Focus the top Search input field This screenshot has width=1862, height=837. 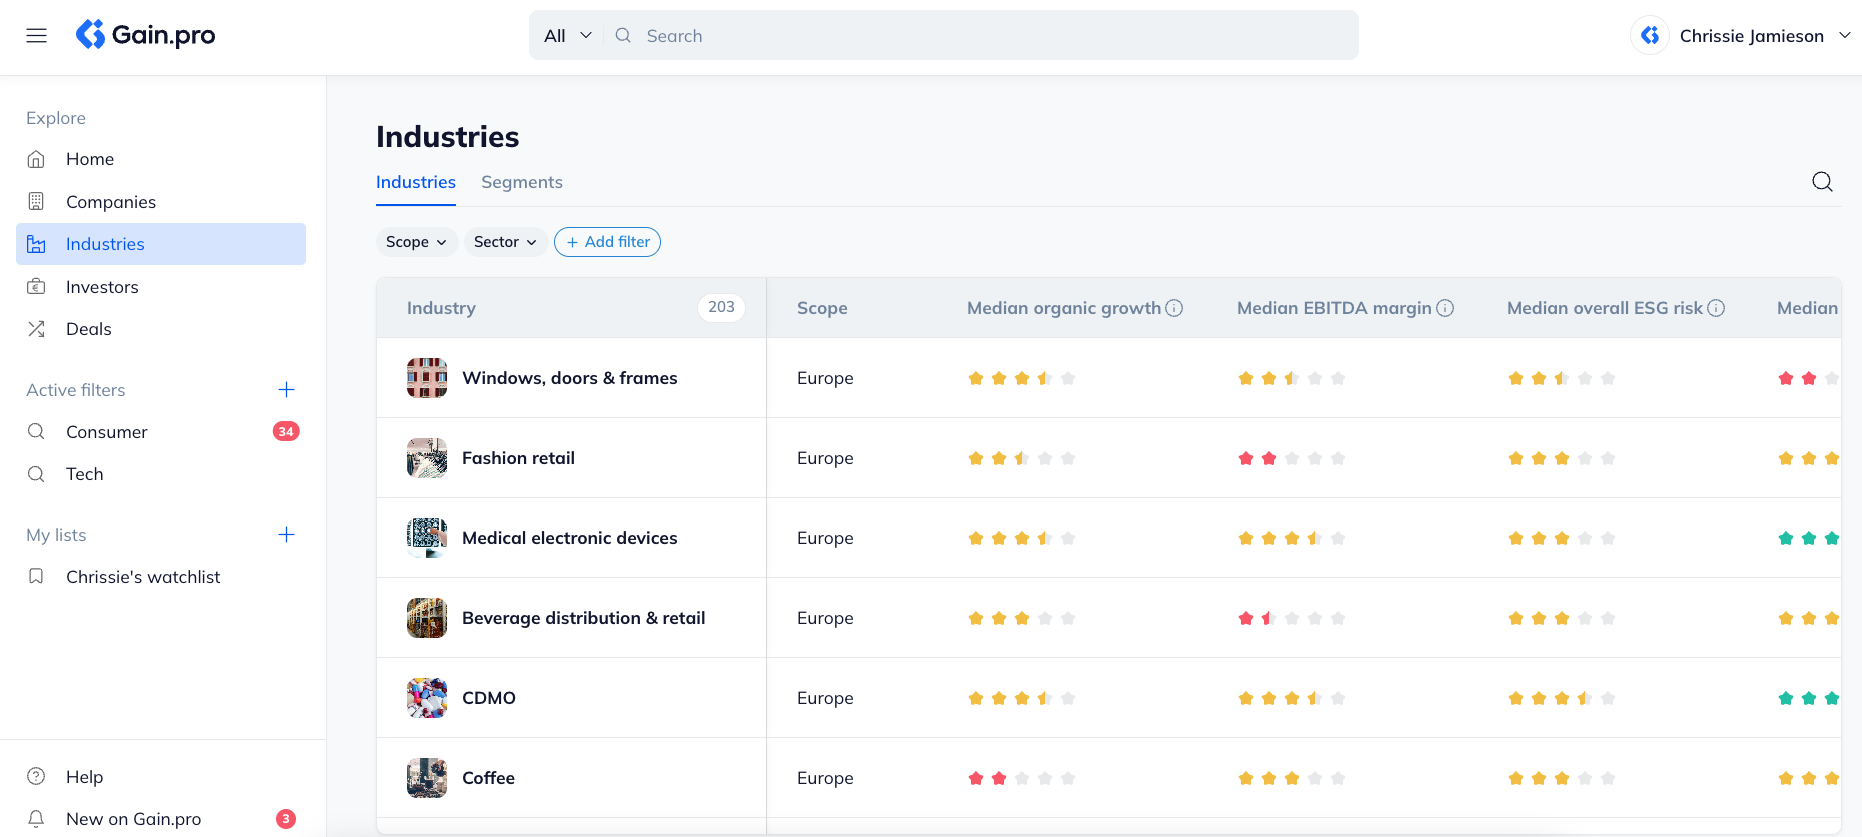tap(990, 36)
